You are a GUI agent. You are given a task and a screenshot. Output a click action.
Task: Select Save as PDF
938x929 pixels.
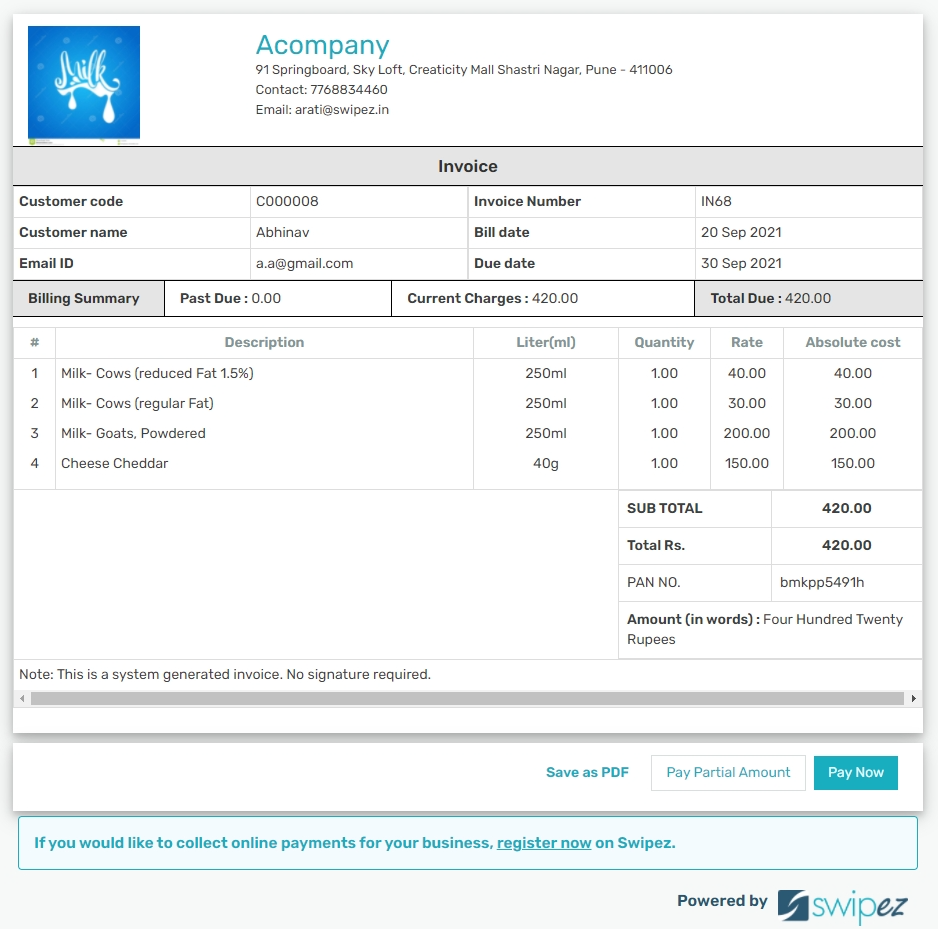587,772
